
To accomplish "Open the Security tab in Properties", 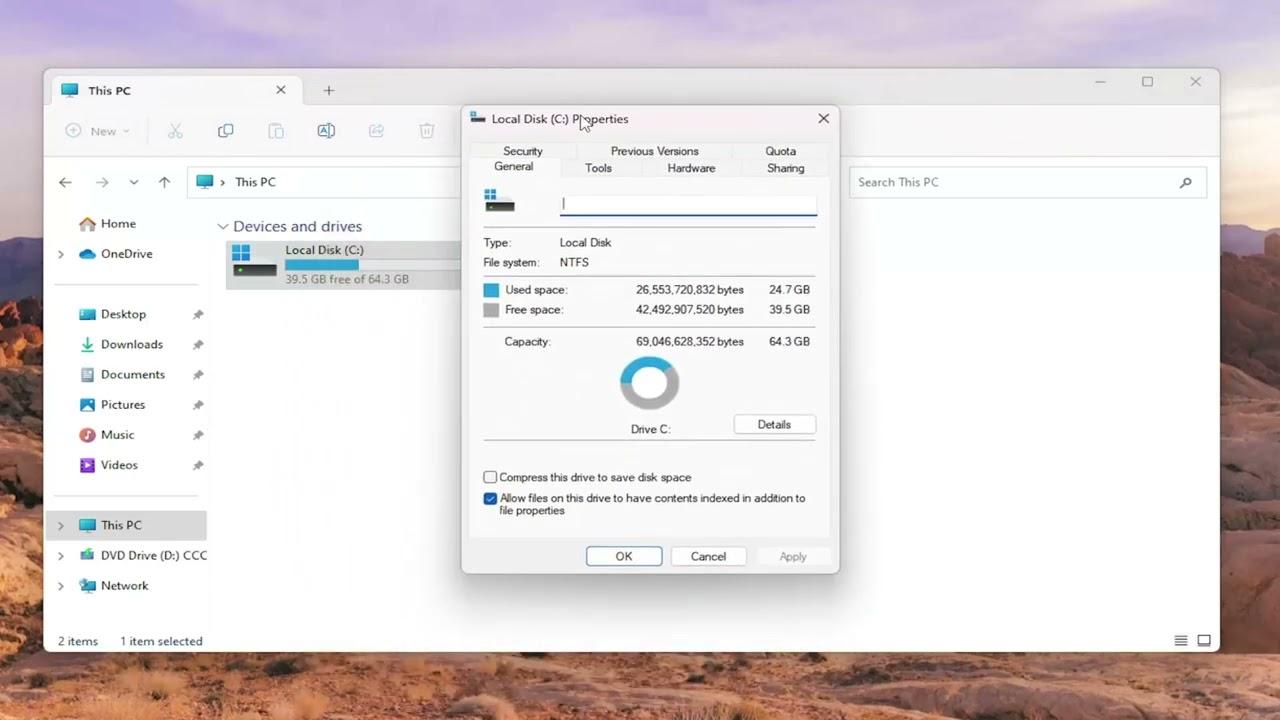I will 523,150.
